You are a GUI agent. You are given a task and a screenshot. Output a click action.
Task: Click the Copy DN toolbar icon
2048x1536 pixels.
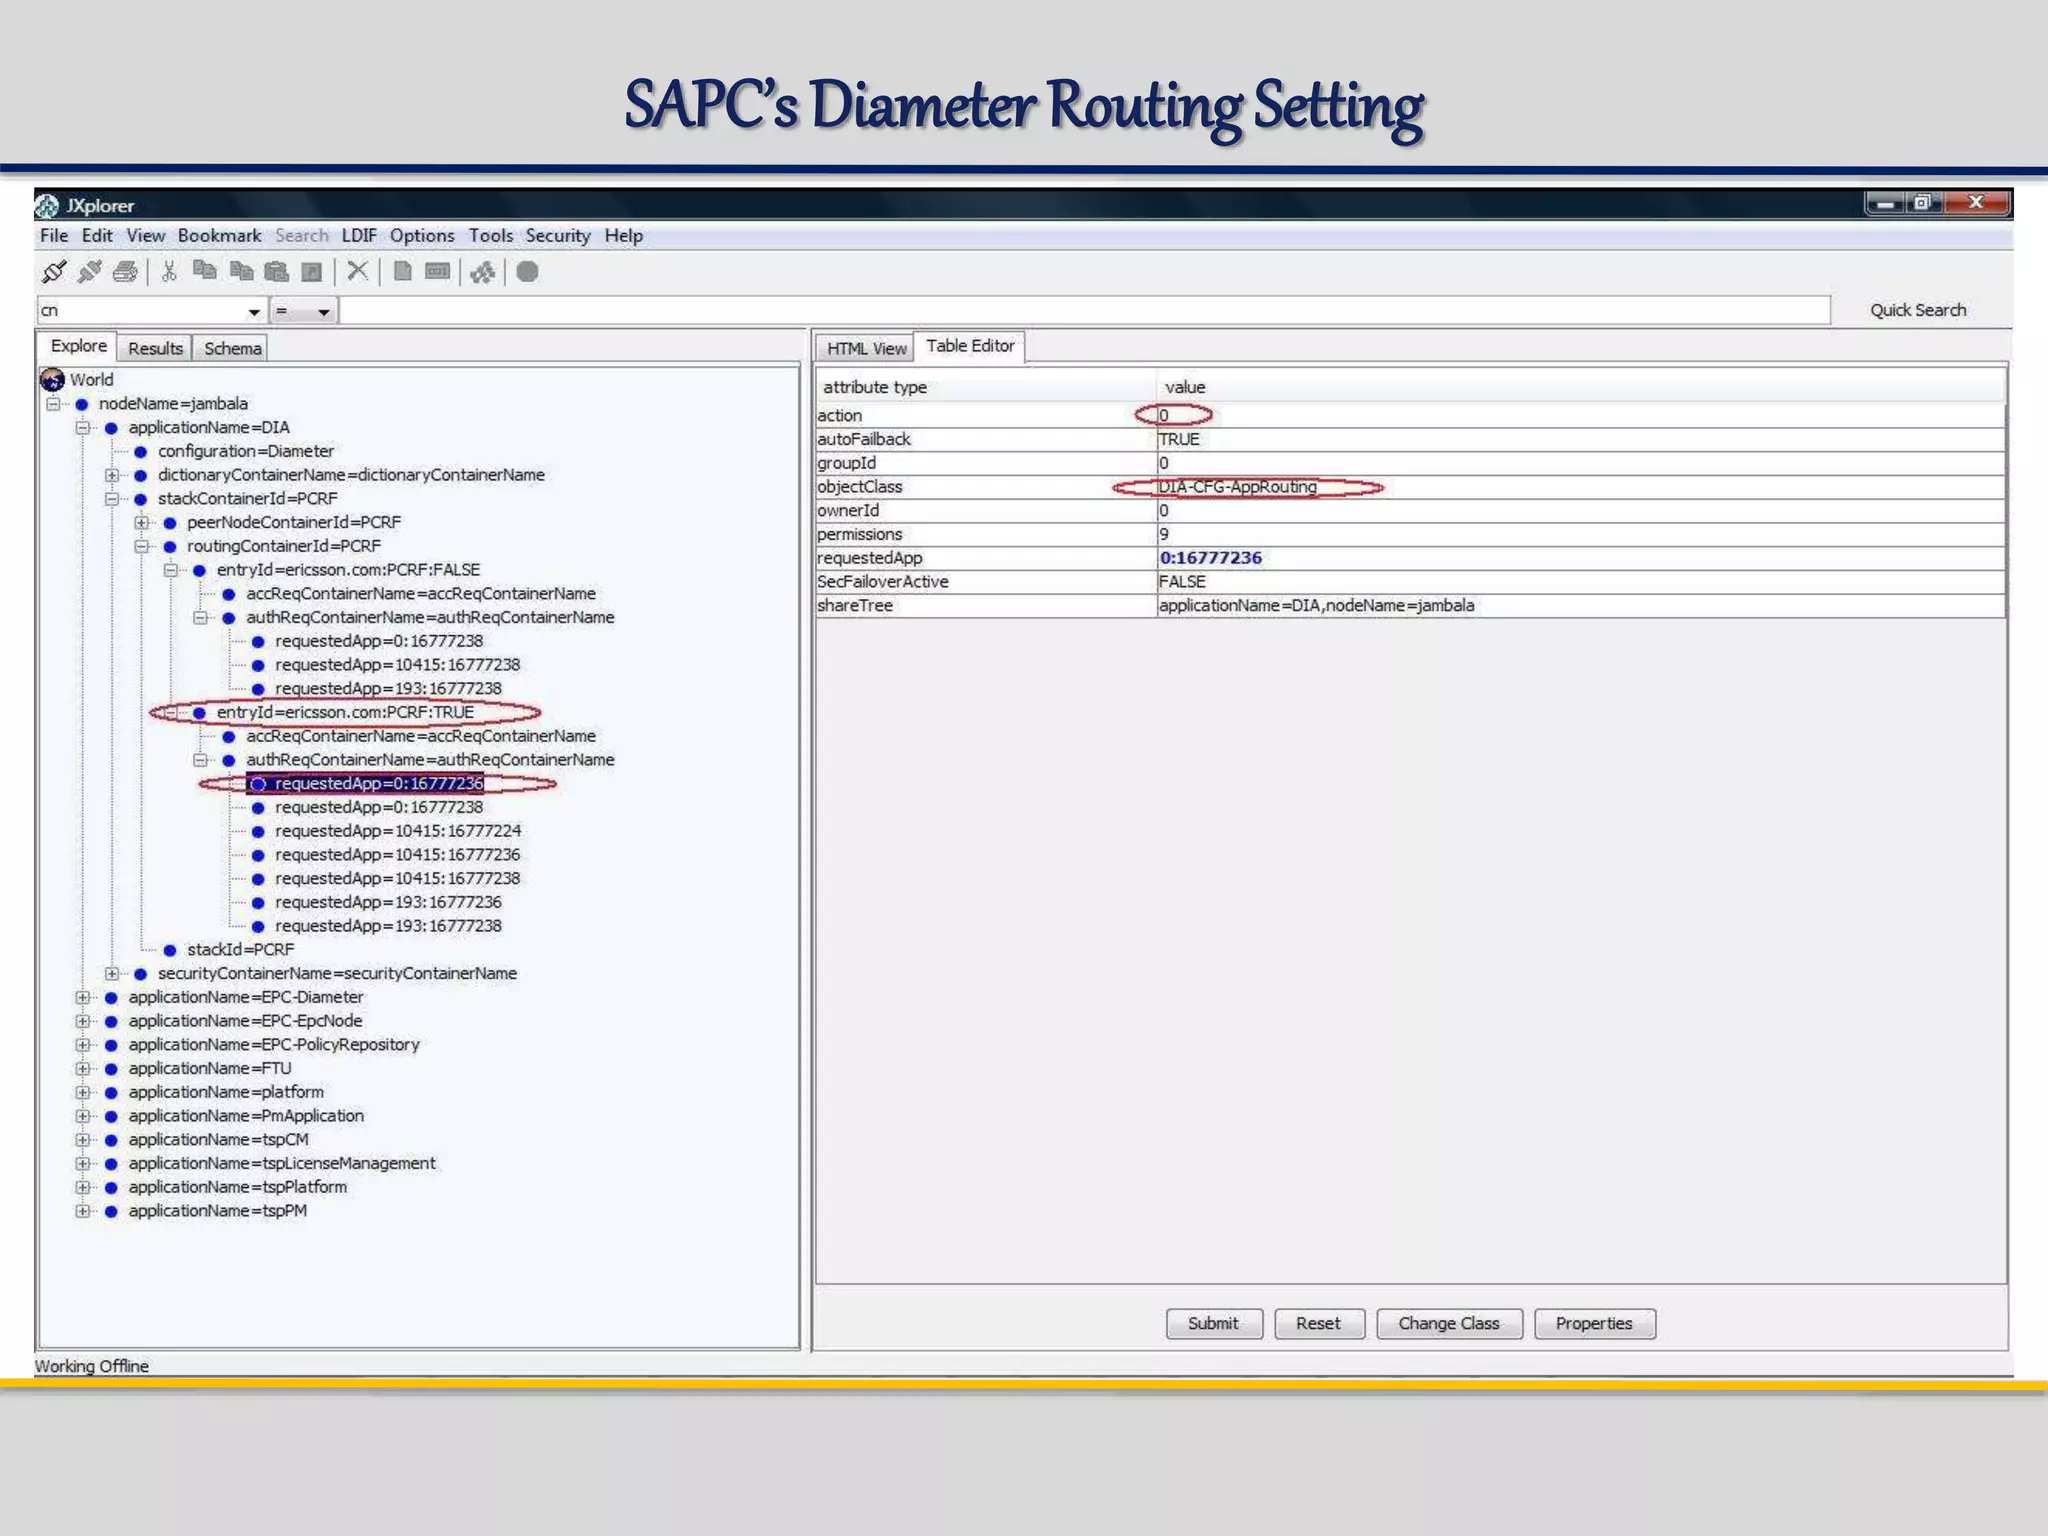pos(205,271)
